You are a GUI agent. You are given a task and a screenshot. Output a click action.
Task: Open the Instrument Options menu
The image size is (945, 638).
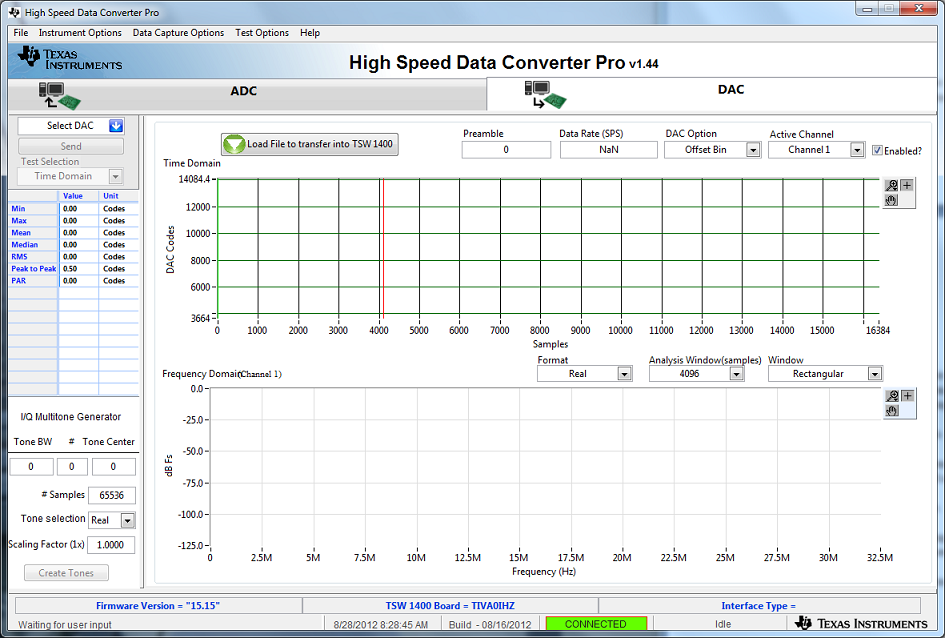coord(80,32)
